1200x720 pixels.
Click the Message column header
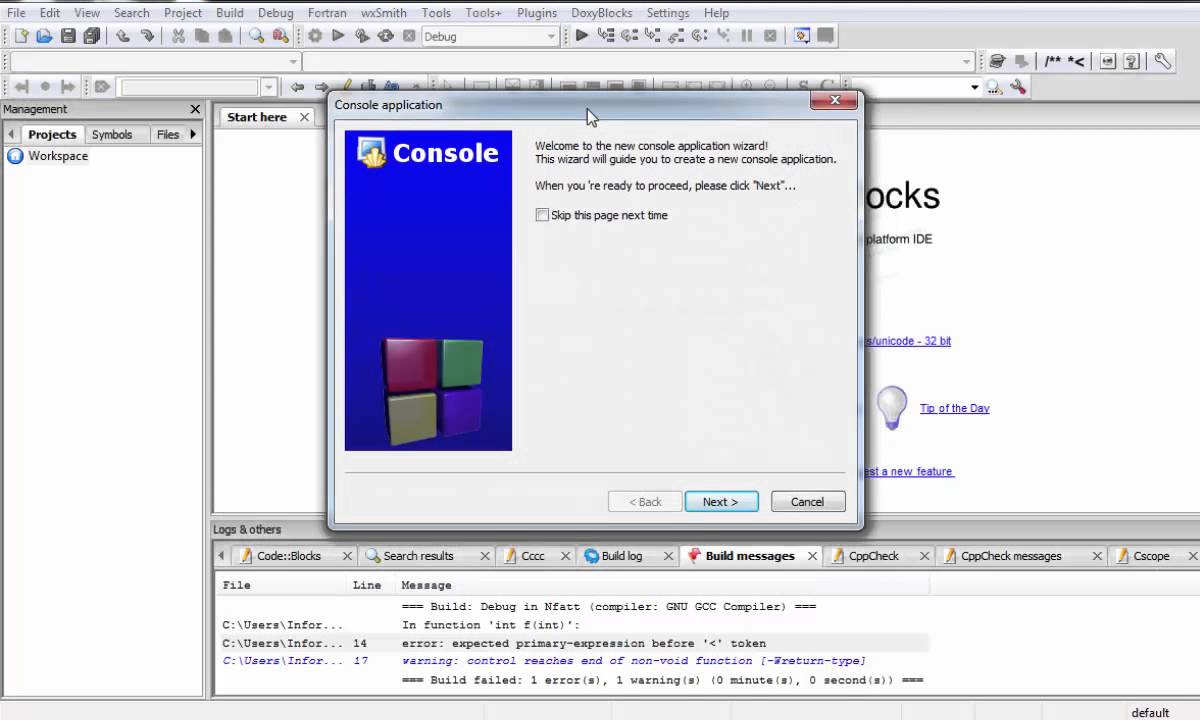click(427, 585)
